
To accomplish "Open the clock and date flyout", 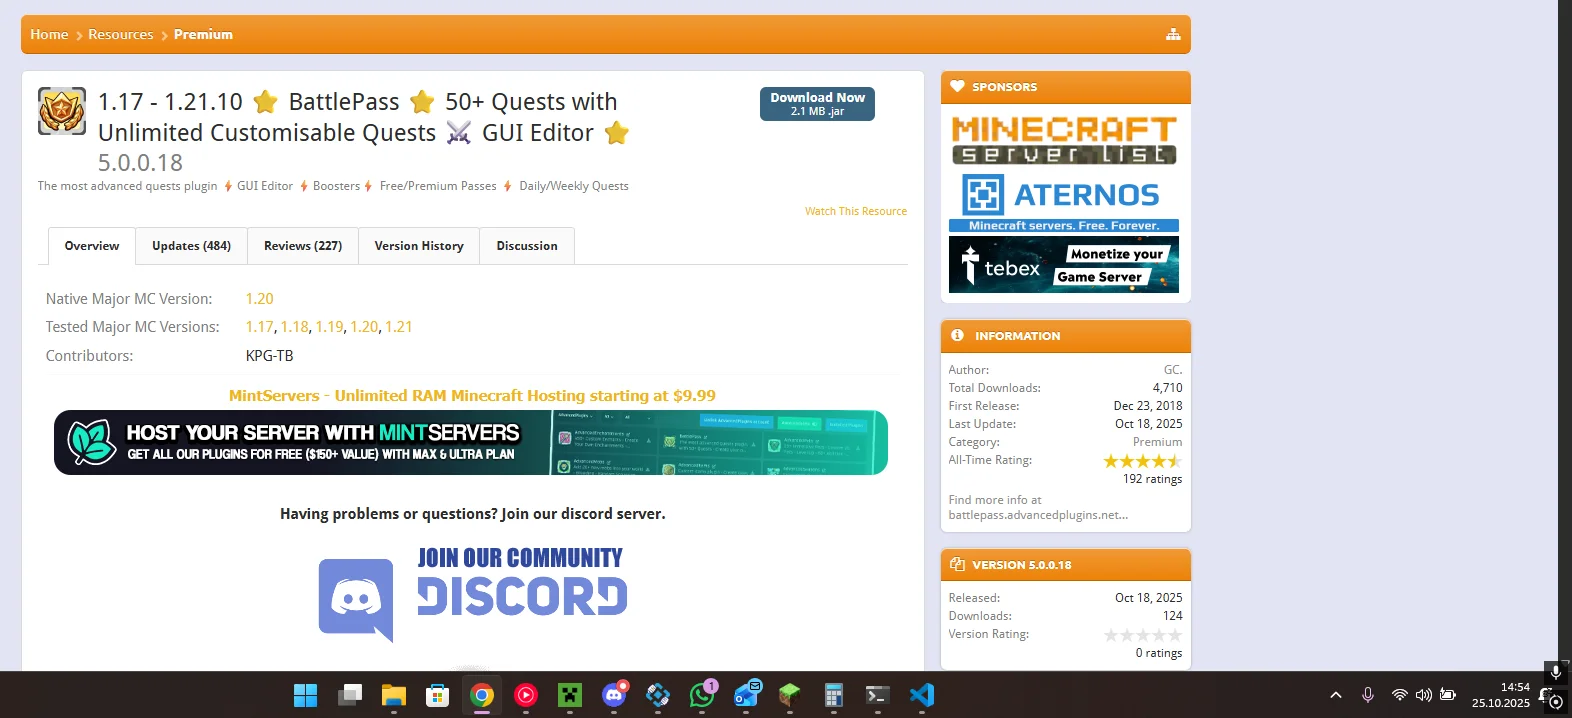I will pyautogui.click(x=1500, y=695).
